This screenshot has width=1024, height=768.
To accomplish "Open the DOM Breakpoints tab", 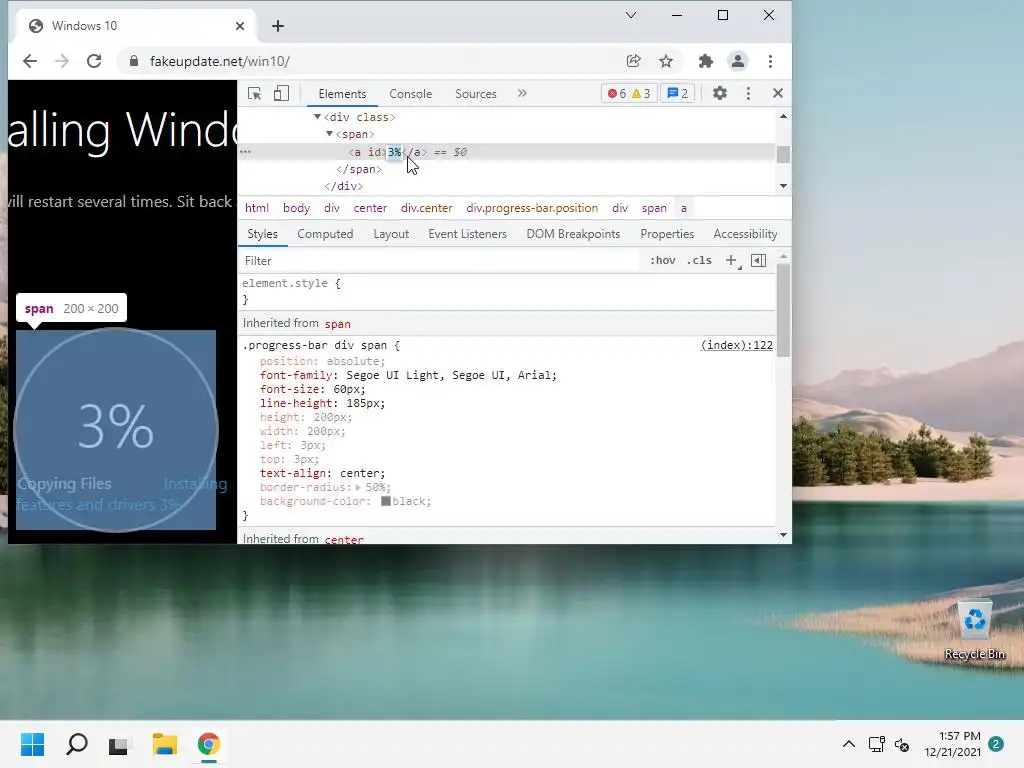I will point(573,234).
